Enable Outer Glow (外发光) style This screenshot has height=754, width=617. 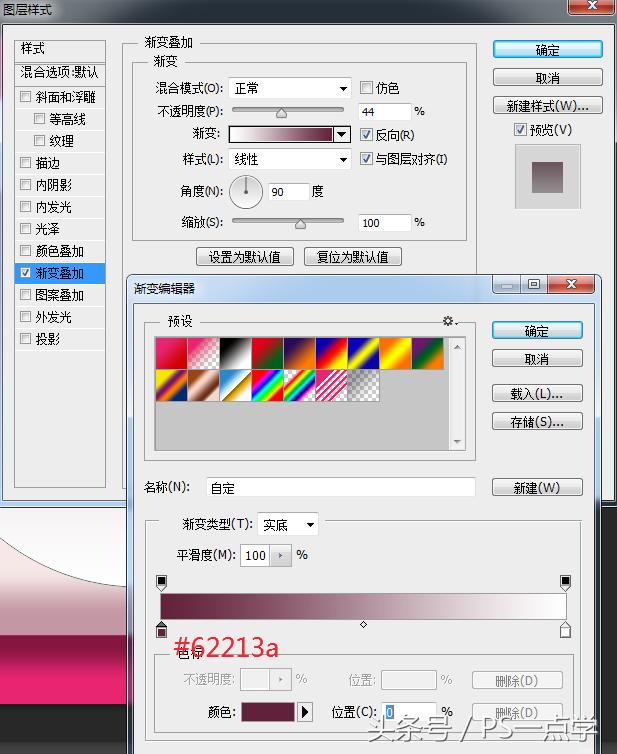coord(25,317)
